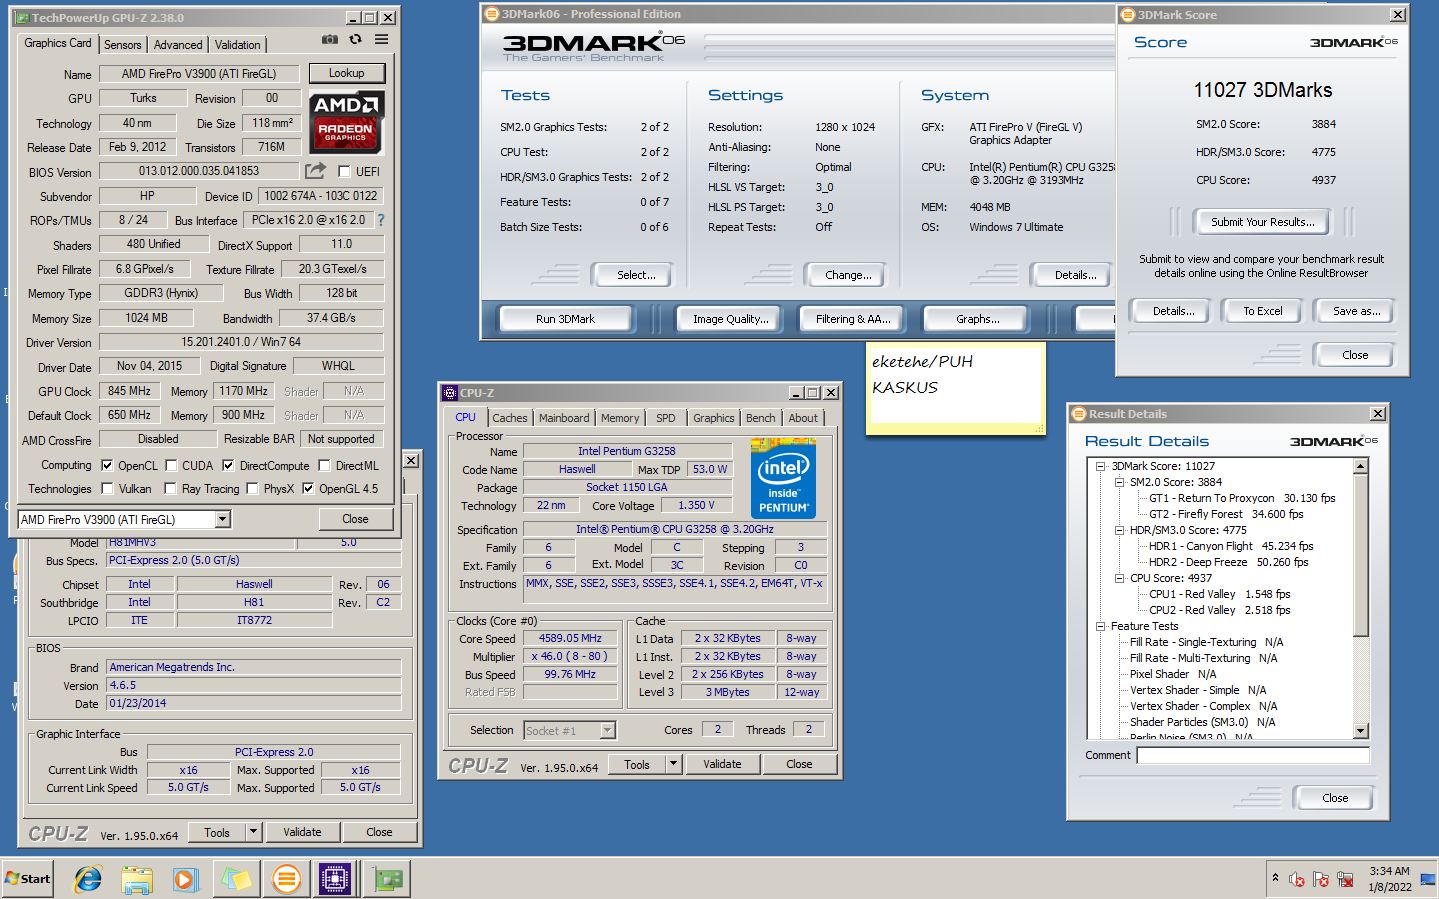Collapse the 3DMark Score tree node
1439x899 pixels.
click(x=1100, y=466)
